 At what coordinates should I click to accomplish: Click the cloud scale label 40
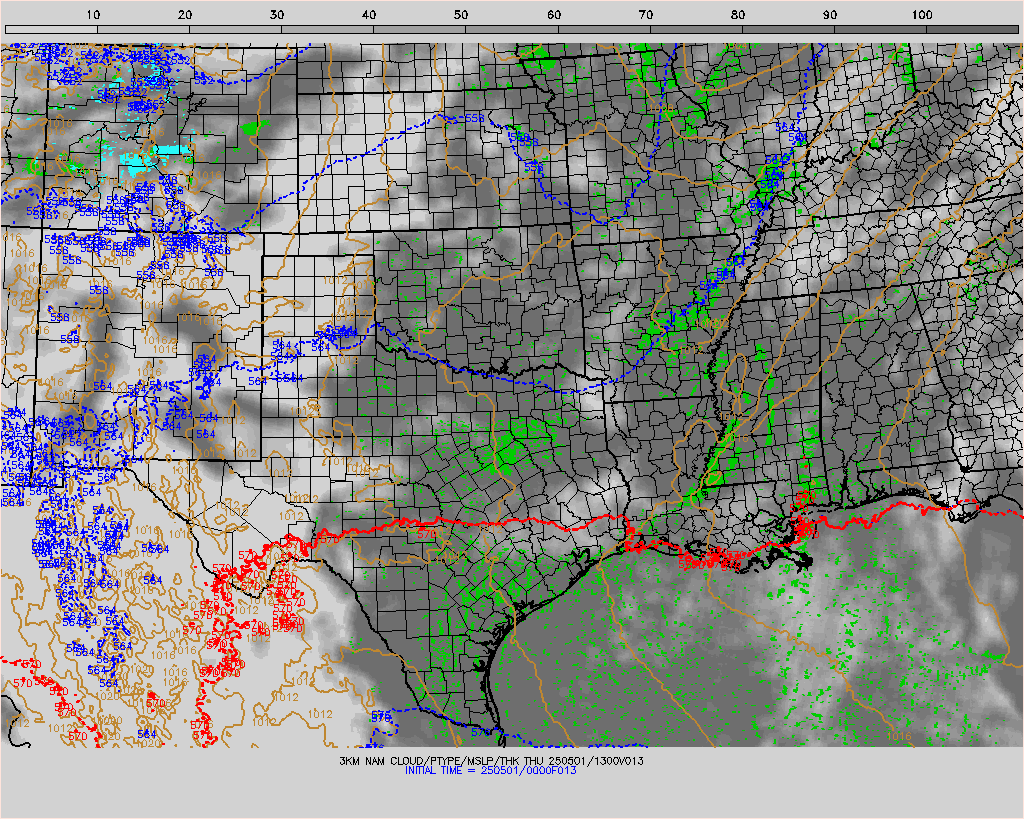369,14
